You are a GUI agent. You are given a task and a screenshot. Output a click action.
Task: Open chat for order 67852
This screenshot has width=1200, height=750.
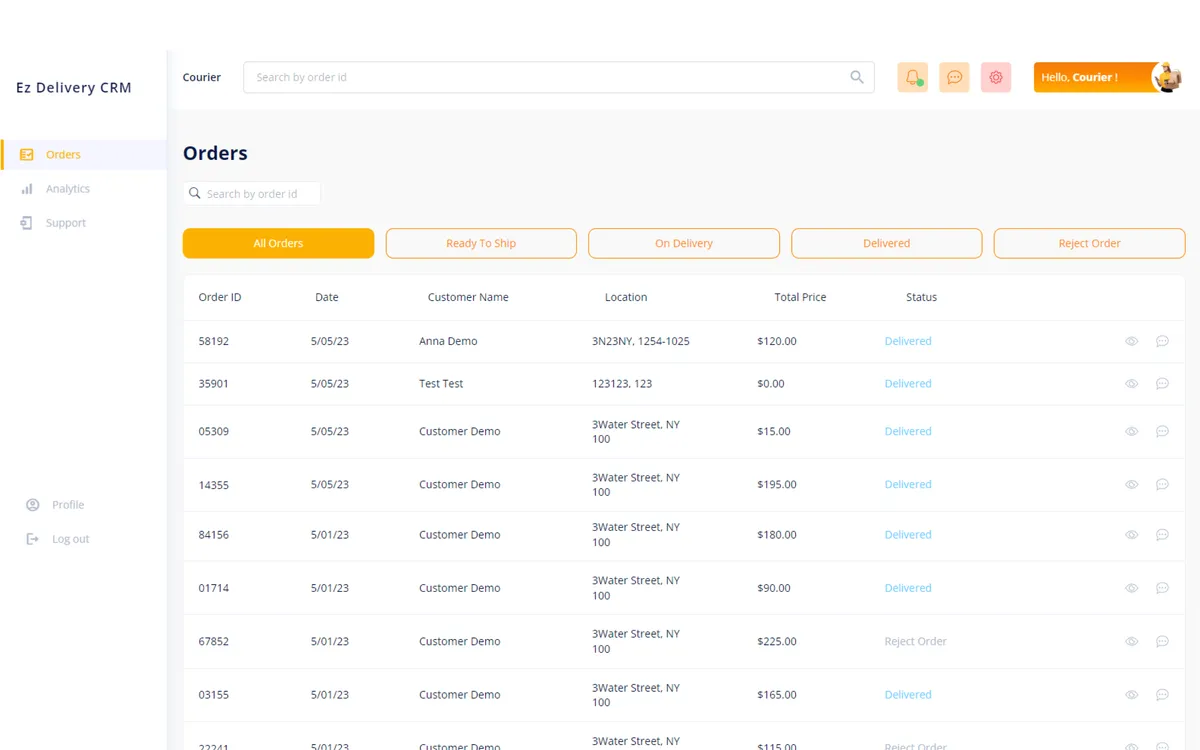click(1162, 642)
